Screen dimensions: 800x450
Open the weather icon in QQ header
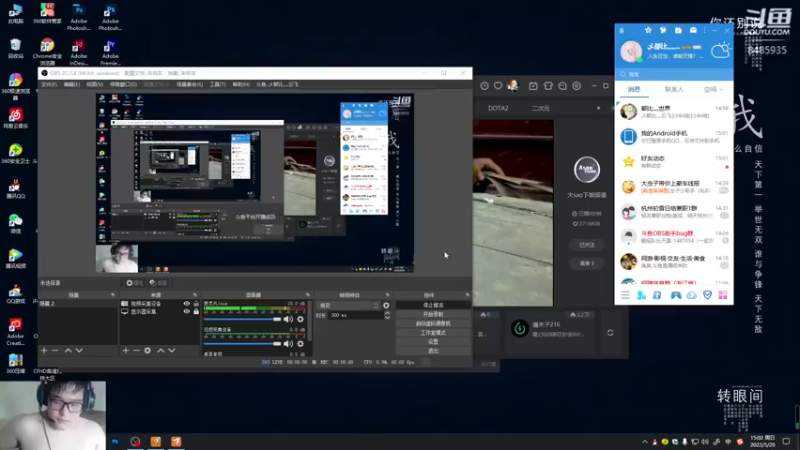point(720,51)
